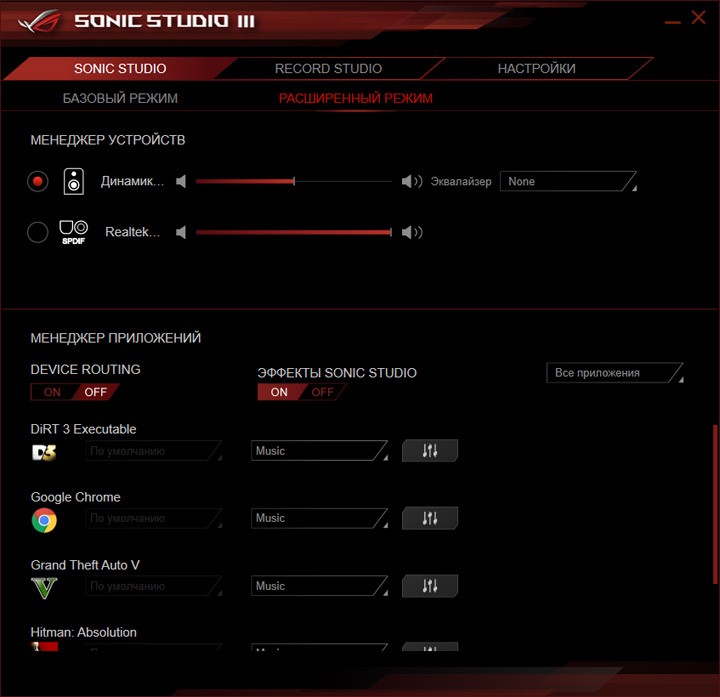Open Google Chrome Music effect dropdown
Viewport: 720px width, 697px height.
(320, 518)
